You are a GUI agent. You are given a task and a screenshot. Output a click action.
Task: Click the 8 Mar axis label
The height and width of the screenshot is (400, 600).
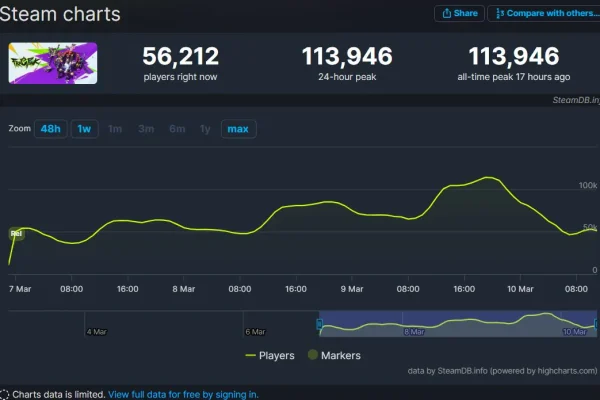pos(184,289)
